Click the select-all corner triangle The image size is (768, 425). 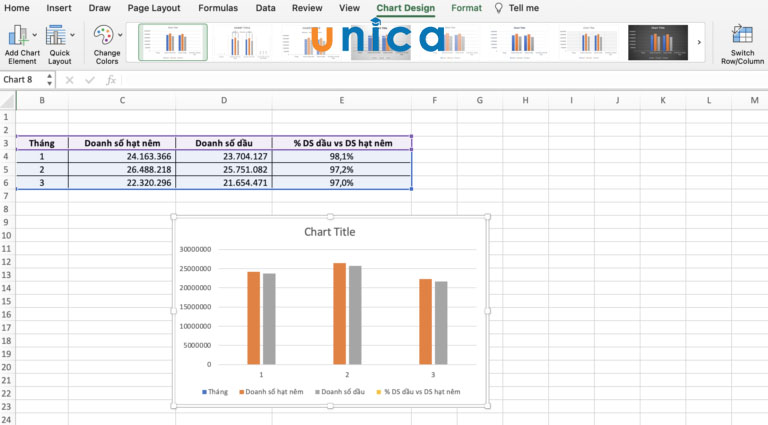click(8, 100)
